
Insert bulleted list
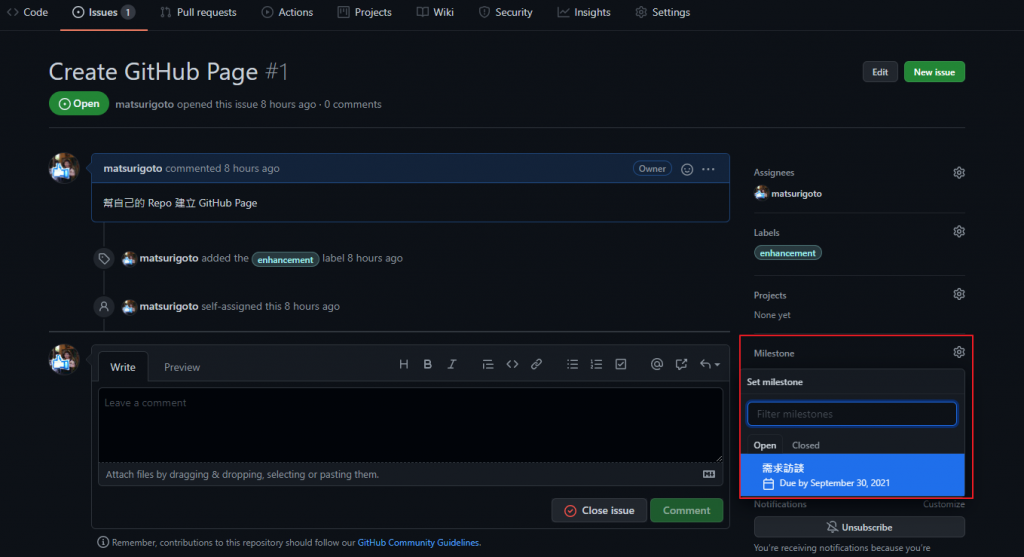[x=572, y=364]
